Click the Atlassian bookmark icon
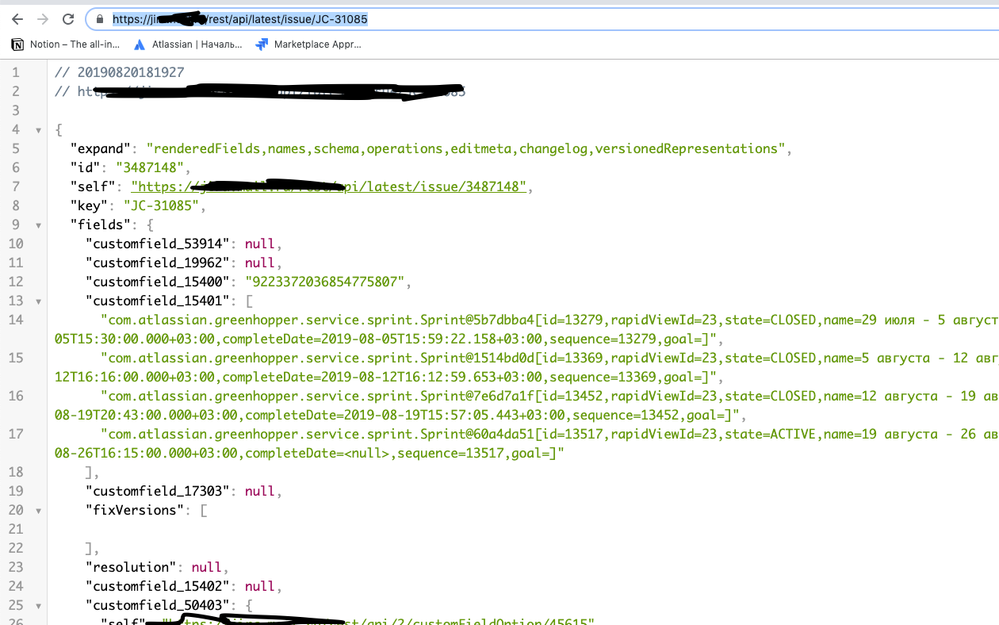This screenshot has height=625, width=999. pos(140,44)
